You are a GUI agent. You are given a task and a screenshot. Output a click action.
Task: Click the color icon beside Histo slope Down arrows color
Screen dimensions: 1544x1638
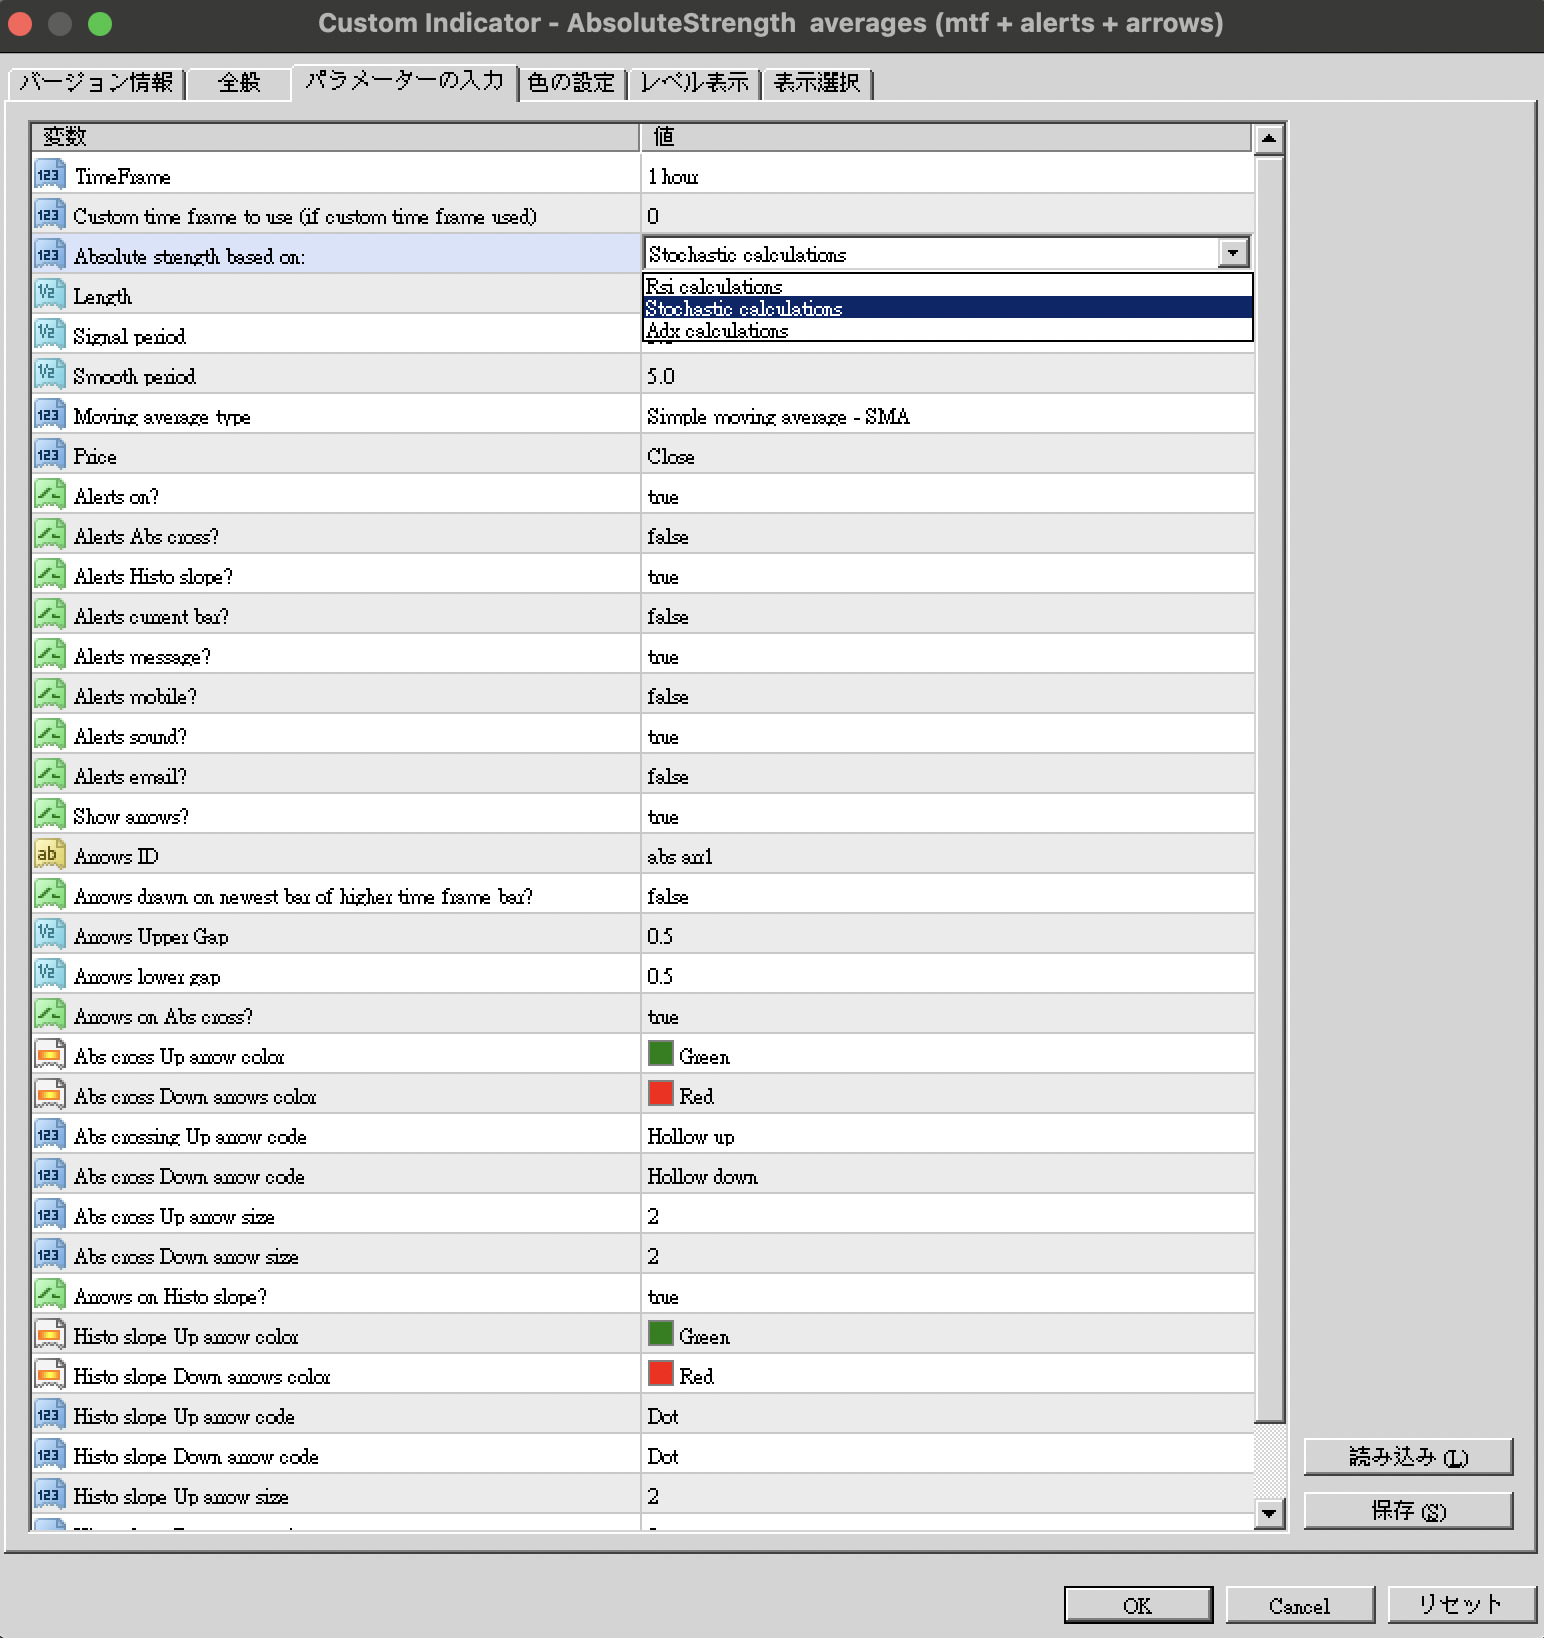tap(49, 1375)
